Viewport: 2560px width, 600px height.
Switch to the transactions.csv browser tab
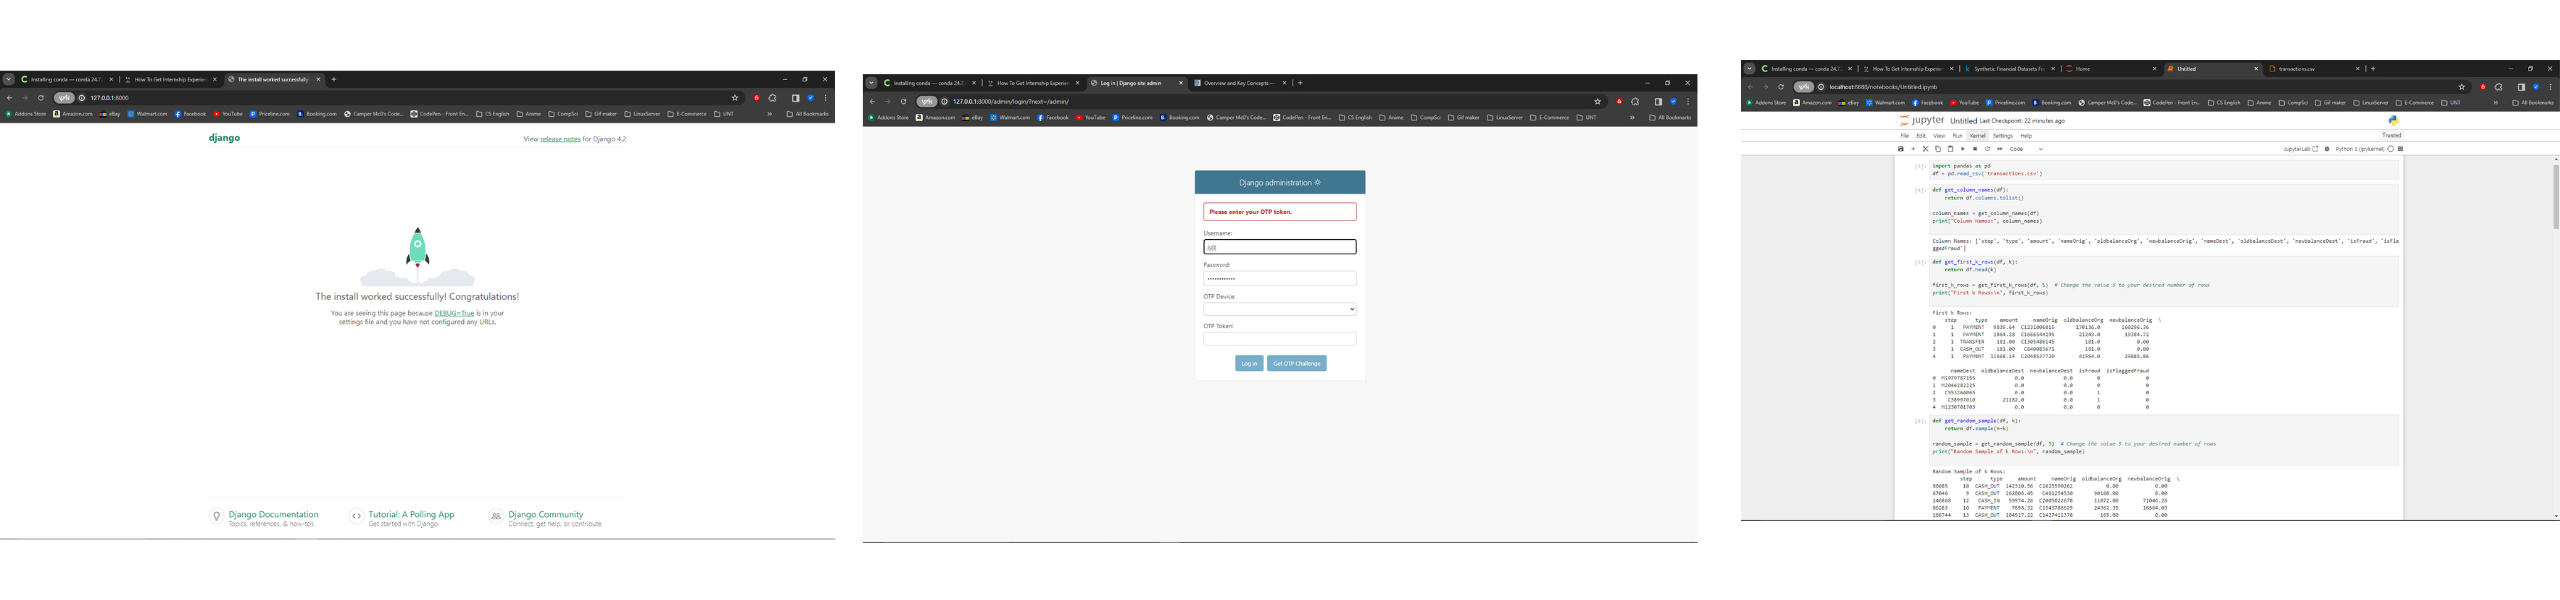coord(2314,69)
